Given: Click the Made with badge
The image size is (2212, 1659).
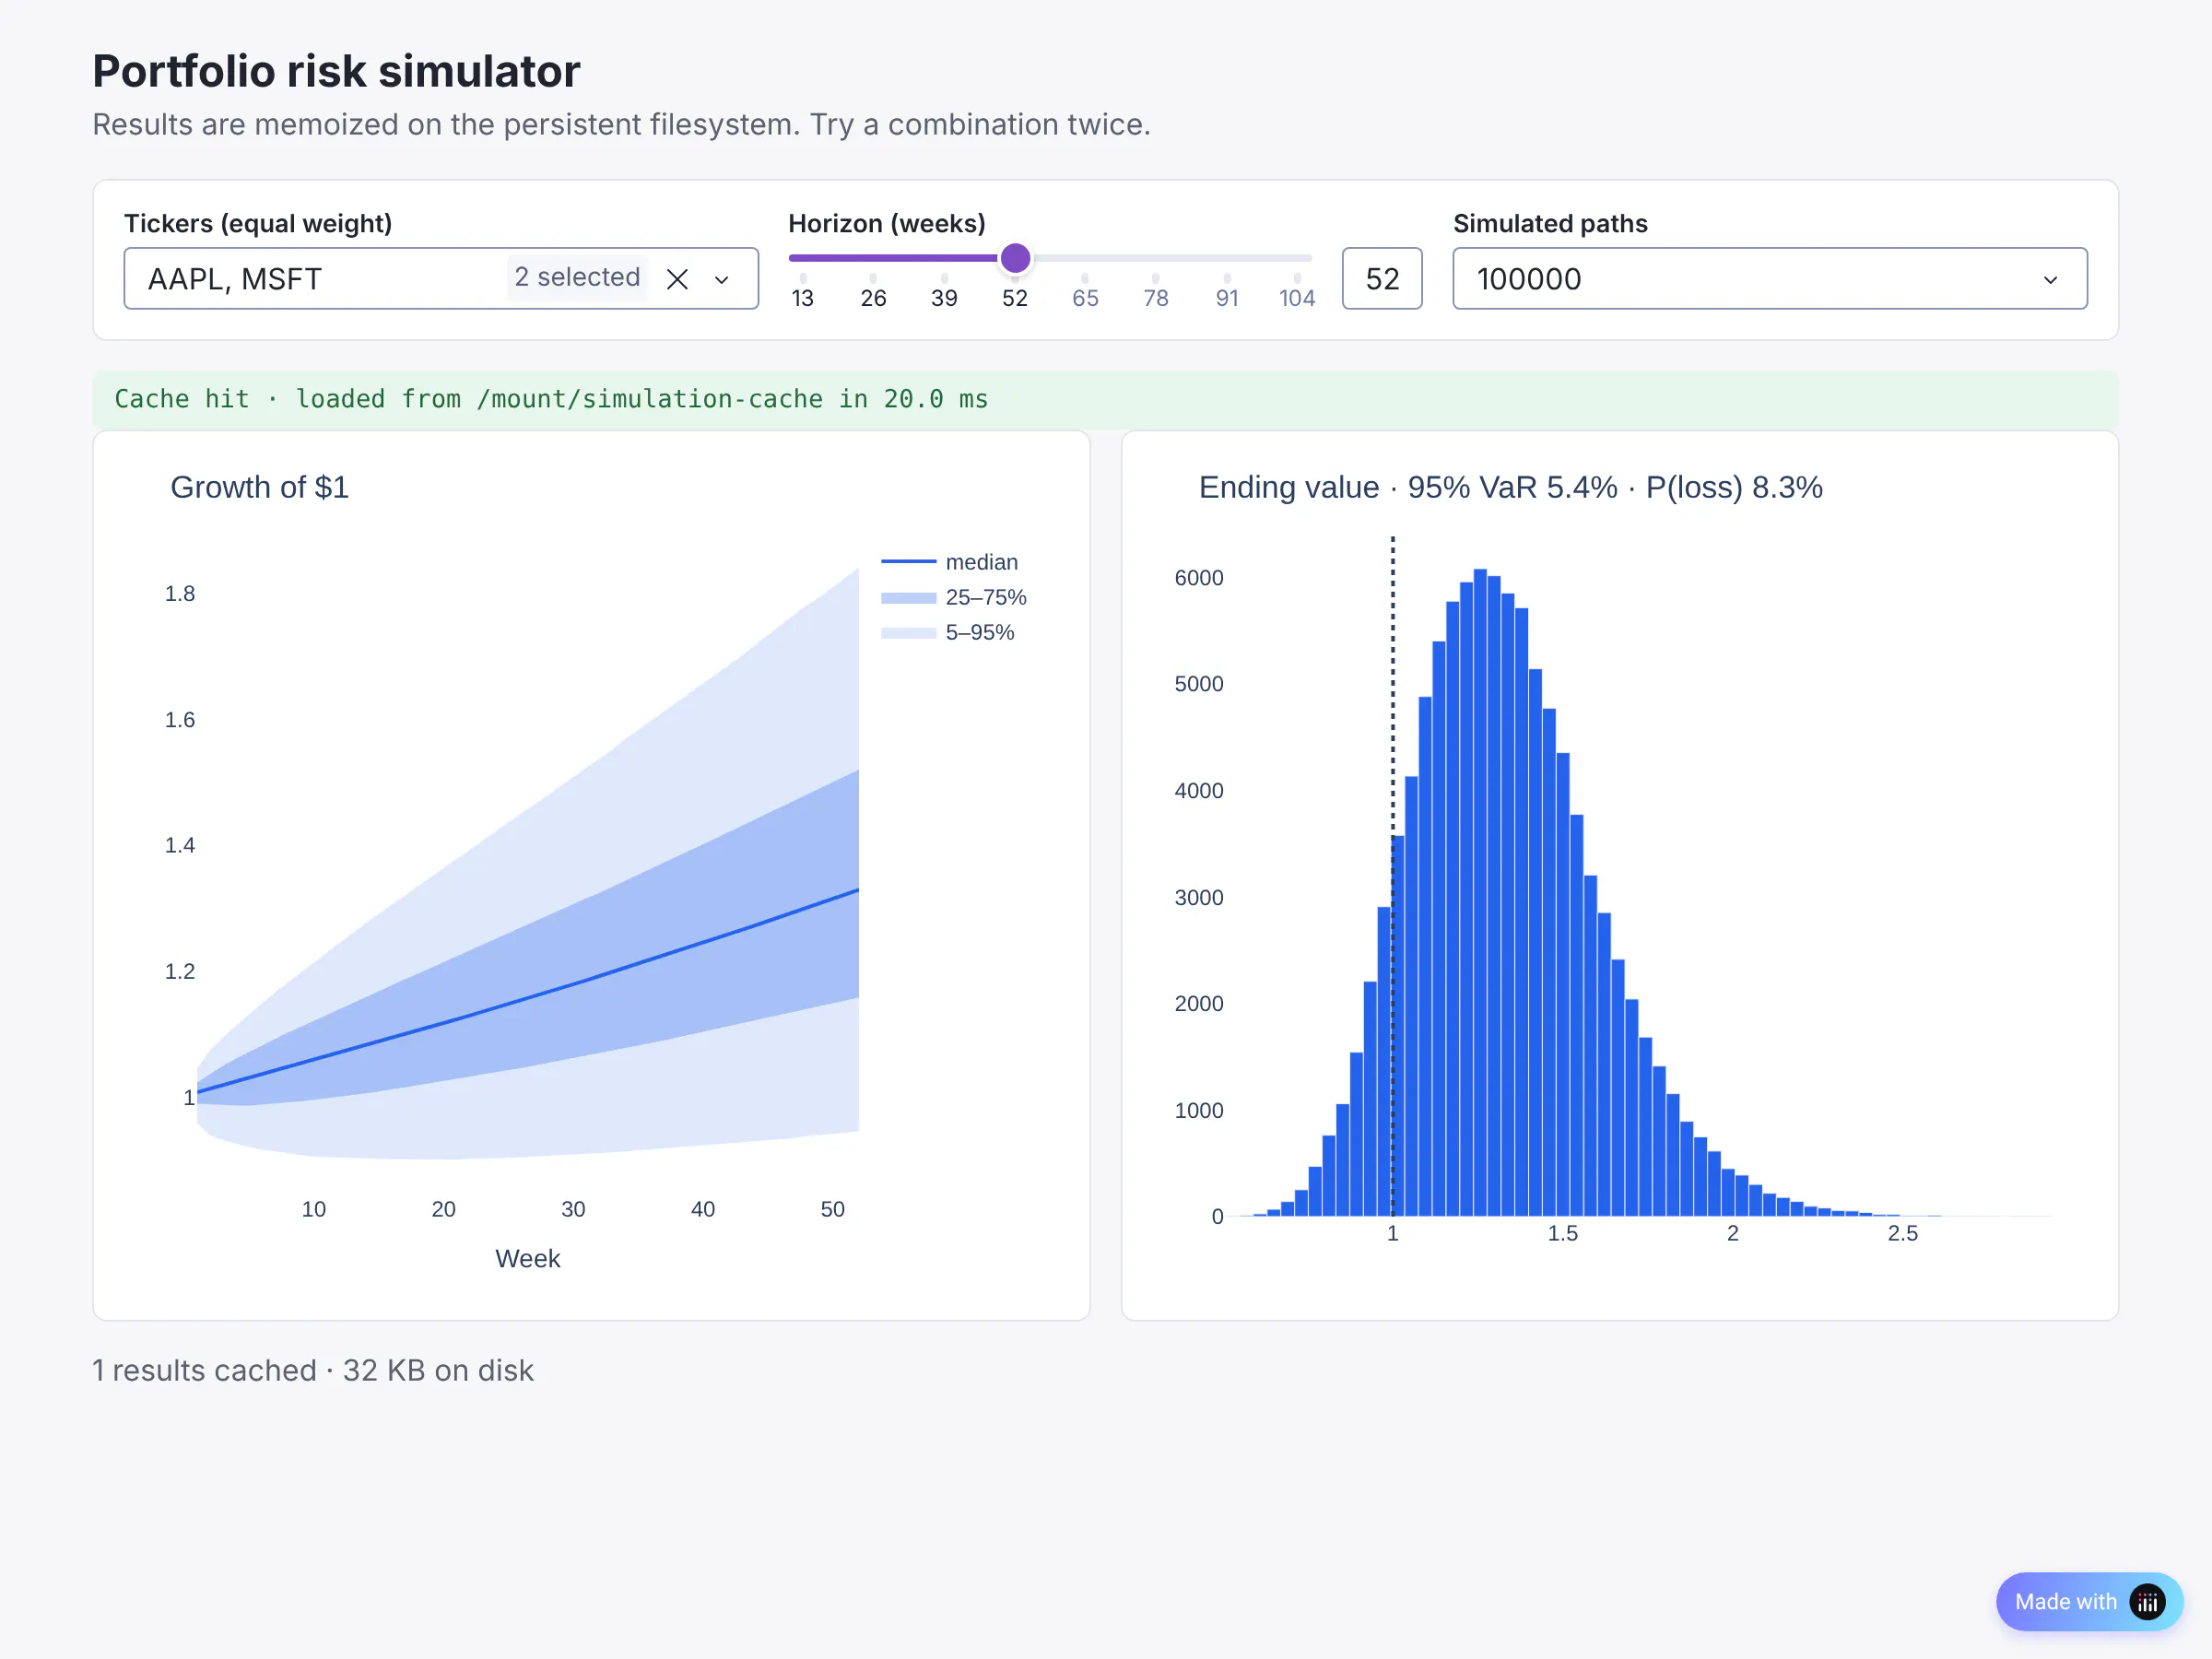Looking at the screenshot, I should tap(2089, 1601).
